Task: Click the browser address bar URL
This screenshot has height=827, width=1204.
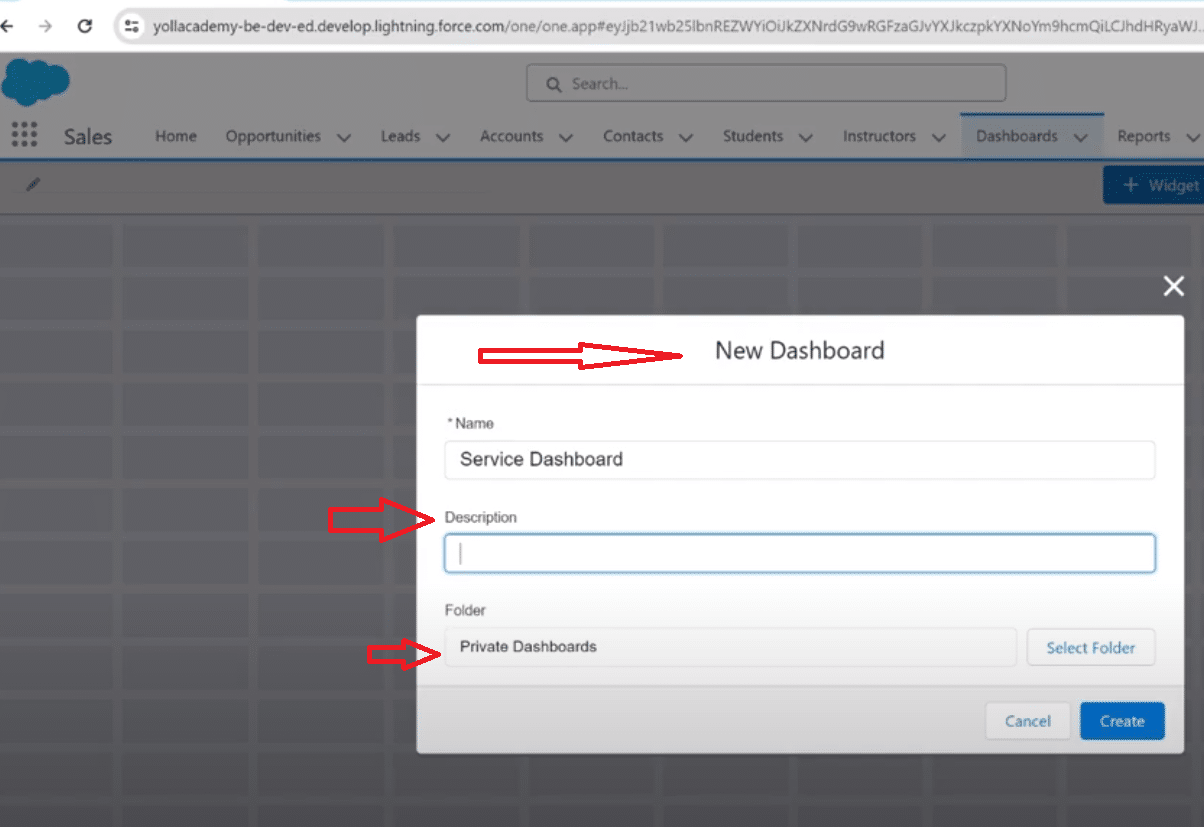Action: click(675, 27)
